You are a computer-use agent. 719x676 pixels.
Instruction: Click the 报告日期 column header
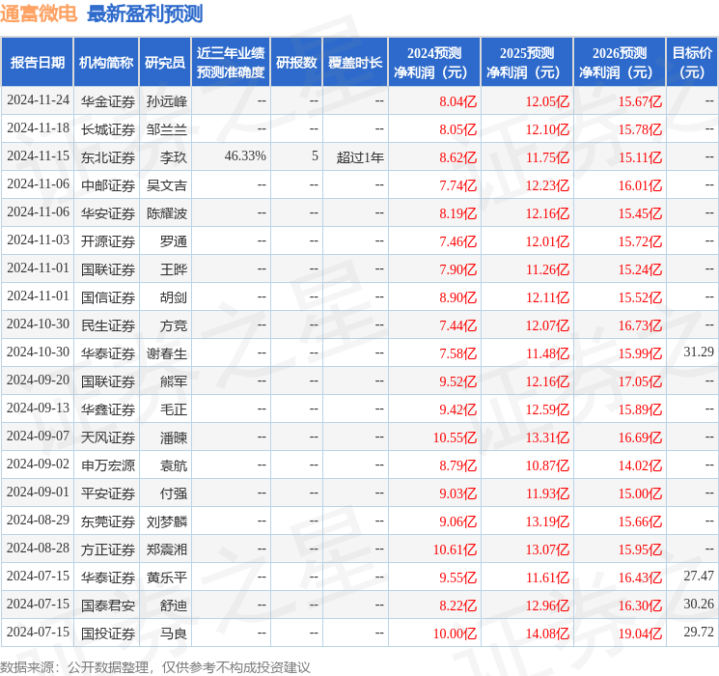(37, 62)
